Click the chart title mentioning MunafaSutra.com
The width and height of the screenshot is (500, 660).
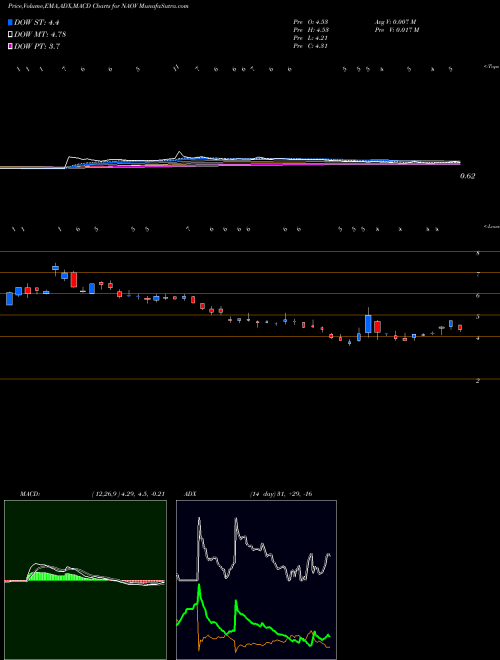point(98,6)
